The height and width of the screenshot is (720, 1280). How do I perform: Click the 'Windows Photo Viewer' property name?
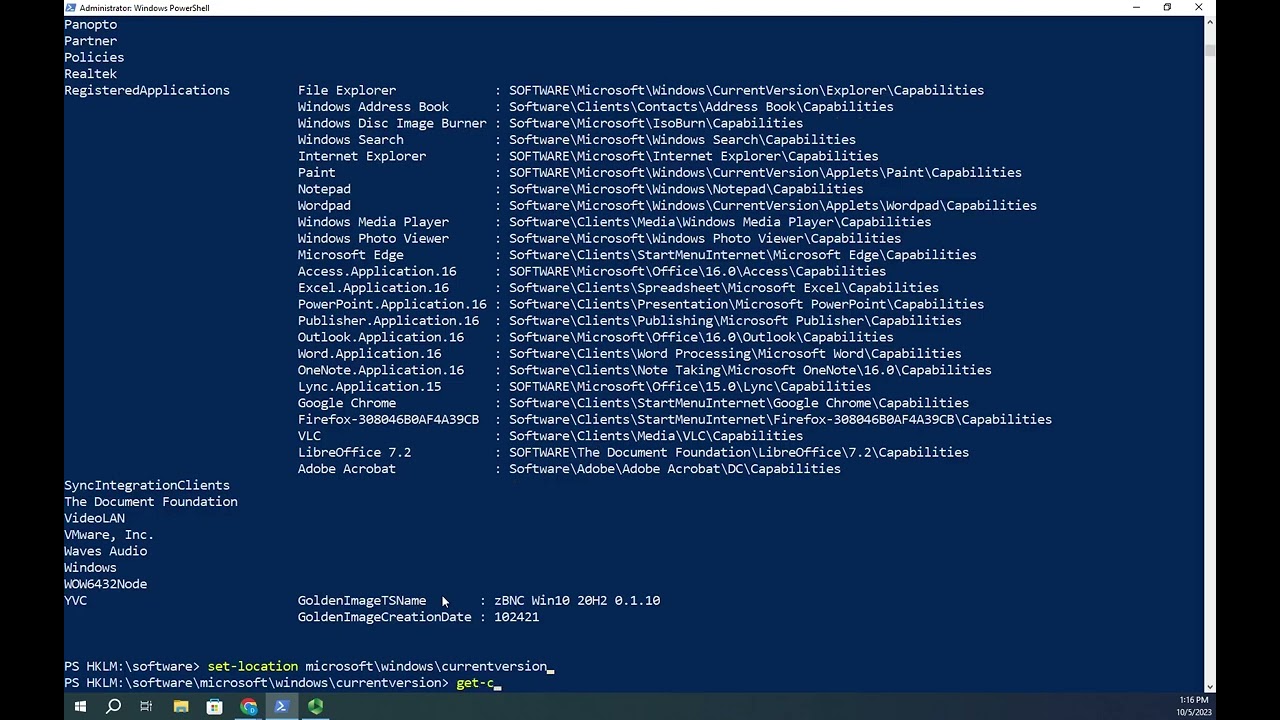coord(373,238)
